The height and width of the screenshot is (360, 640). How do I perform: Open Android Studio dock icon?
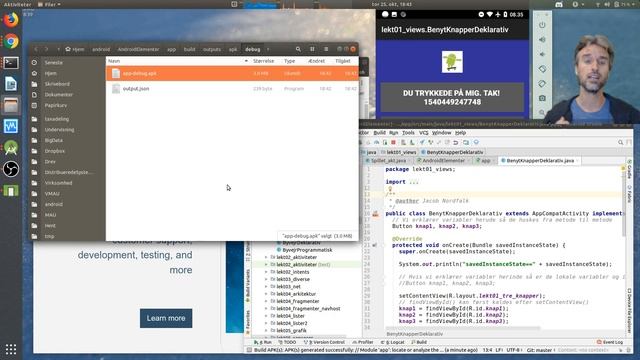[11, 148]
